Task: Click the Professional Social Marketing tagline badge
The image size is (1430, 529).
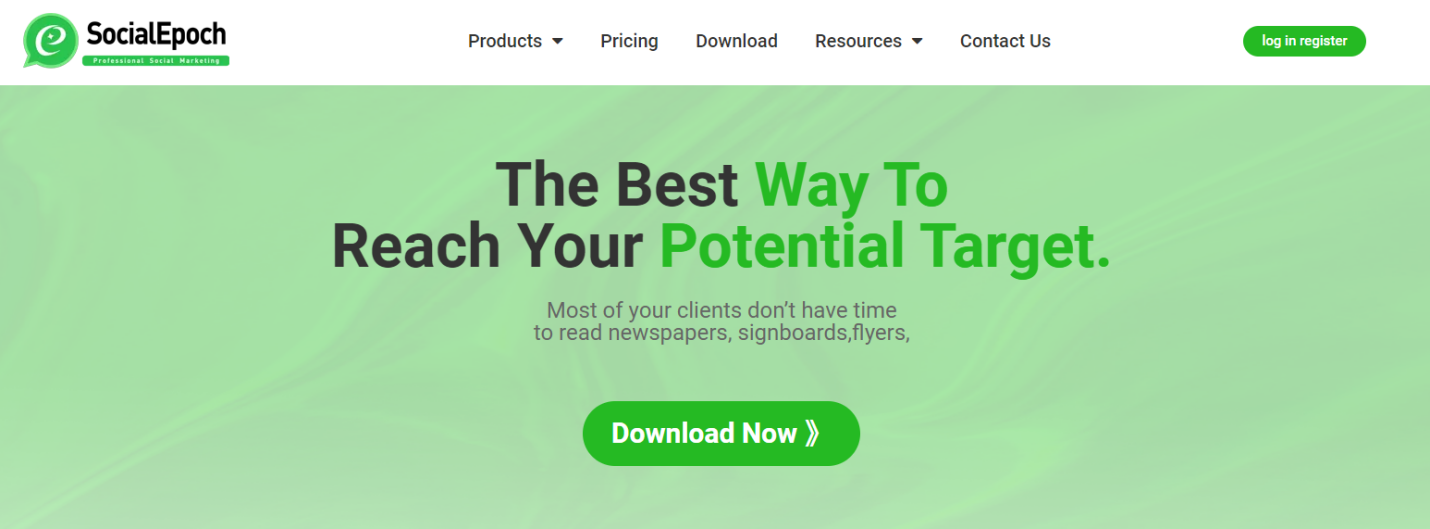Action: pos(156,61)
